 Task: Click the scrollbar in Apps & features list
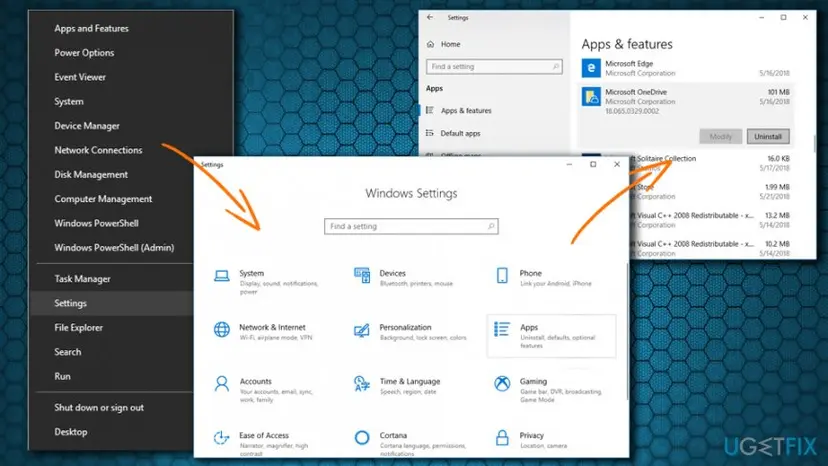tap(814, 144)
